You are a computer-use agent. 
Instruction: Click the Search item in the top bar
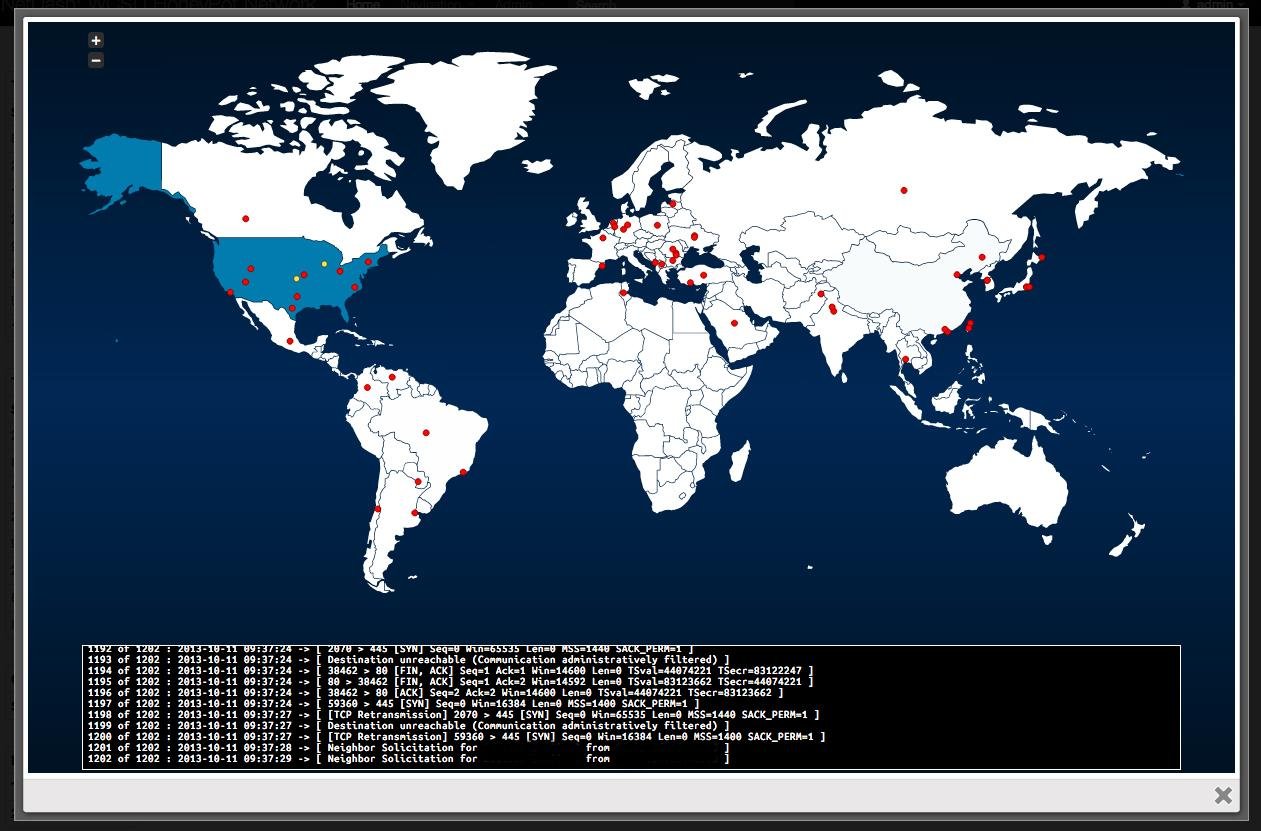tap(597, 5)
